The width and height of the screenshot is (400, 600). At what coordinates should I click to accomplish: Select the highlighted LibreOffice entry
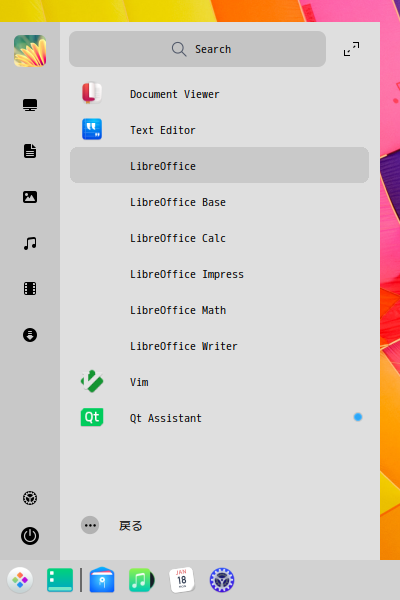coord(219,165)
